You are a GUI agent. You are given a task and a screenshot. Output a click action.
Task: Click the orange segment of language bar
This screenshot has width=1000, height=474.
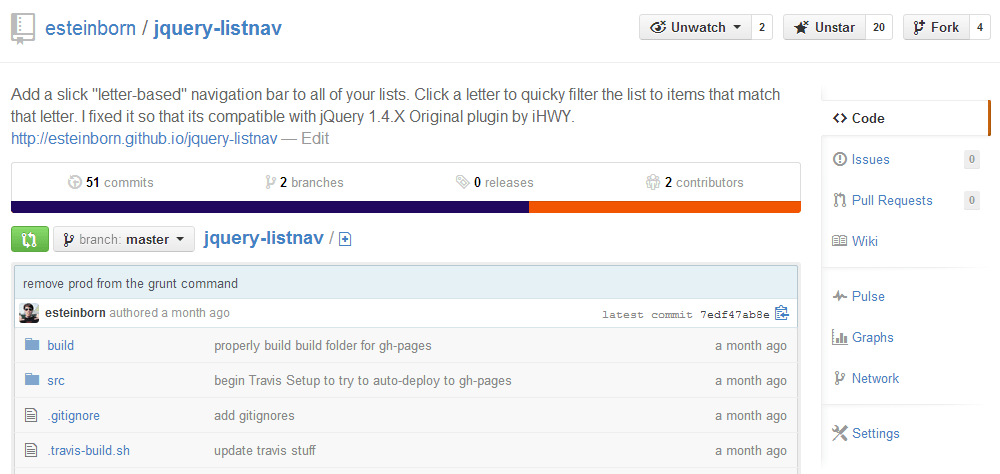click(664, 207)
